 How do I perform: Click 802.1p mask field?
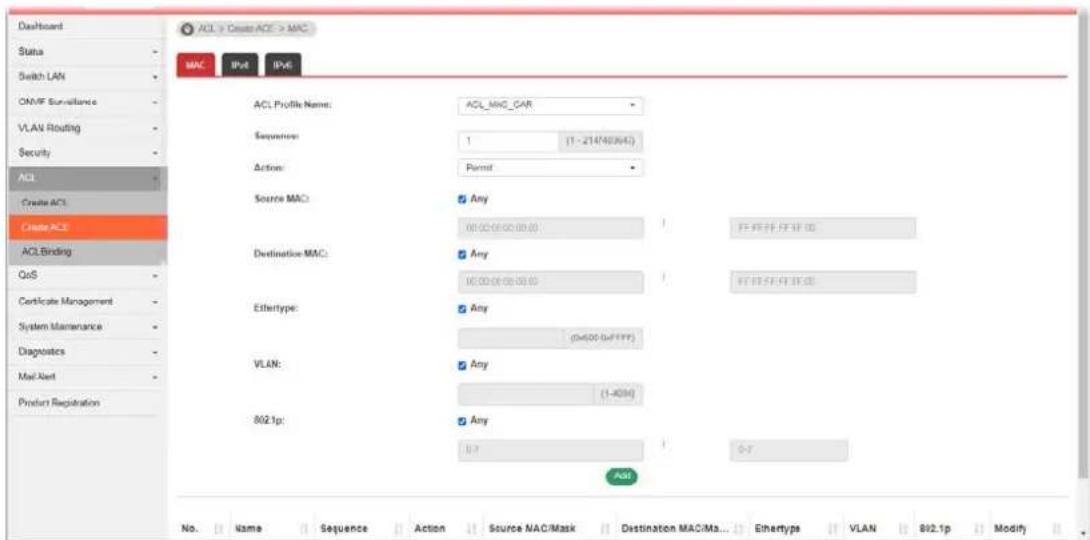788,450
